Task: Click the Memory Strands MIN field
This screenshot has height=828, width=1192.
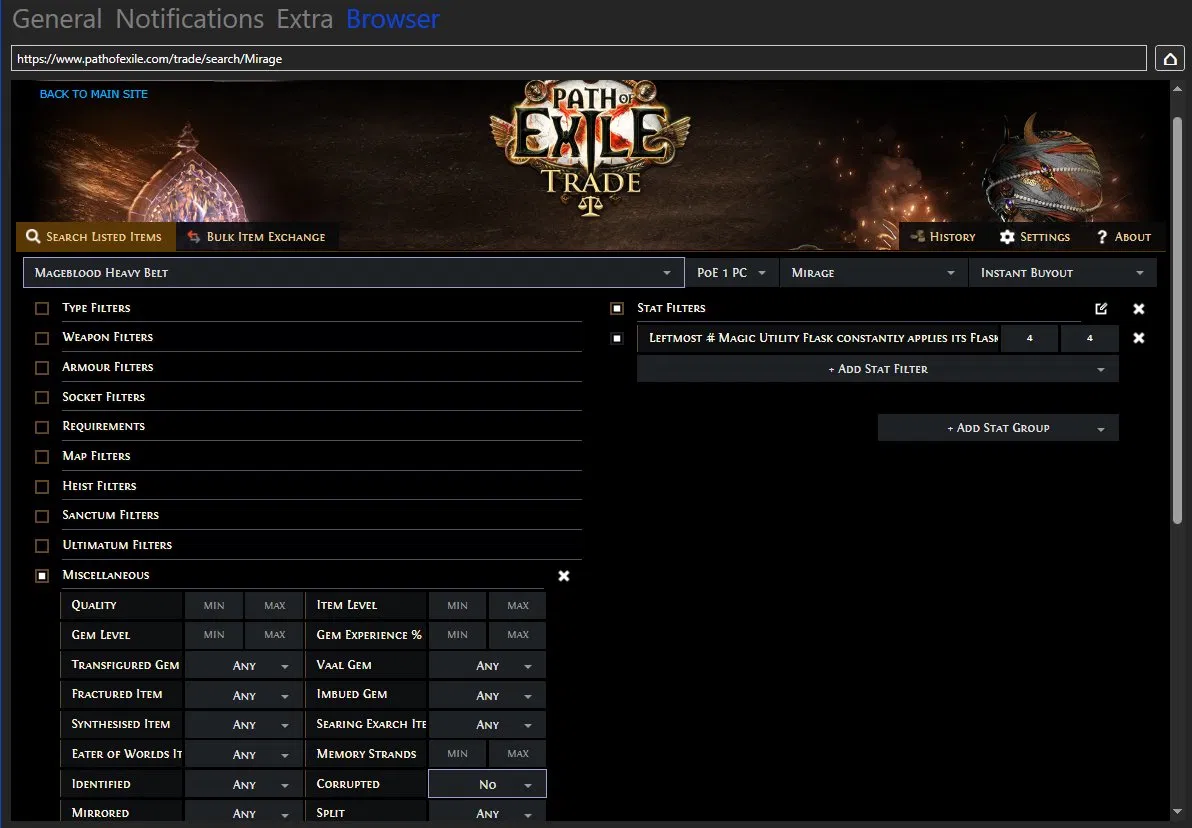Action: click(x=458, y=753)
